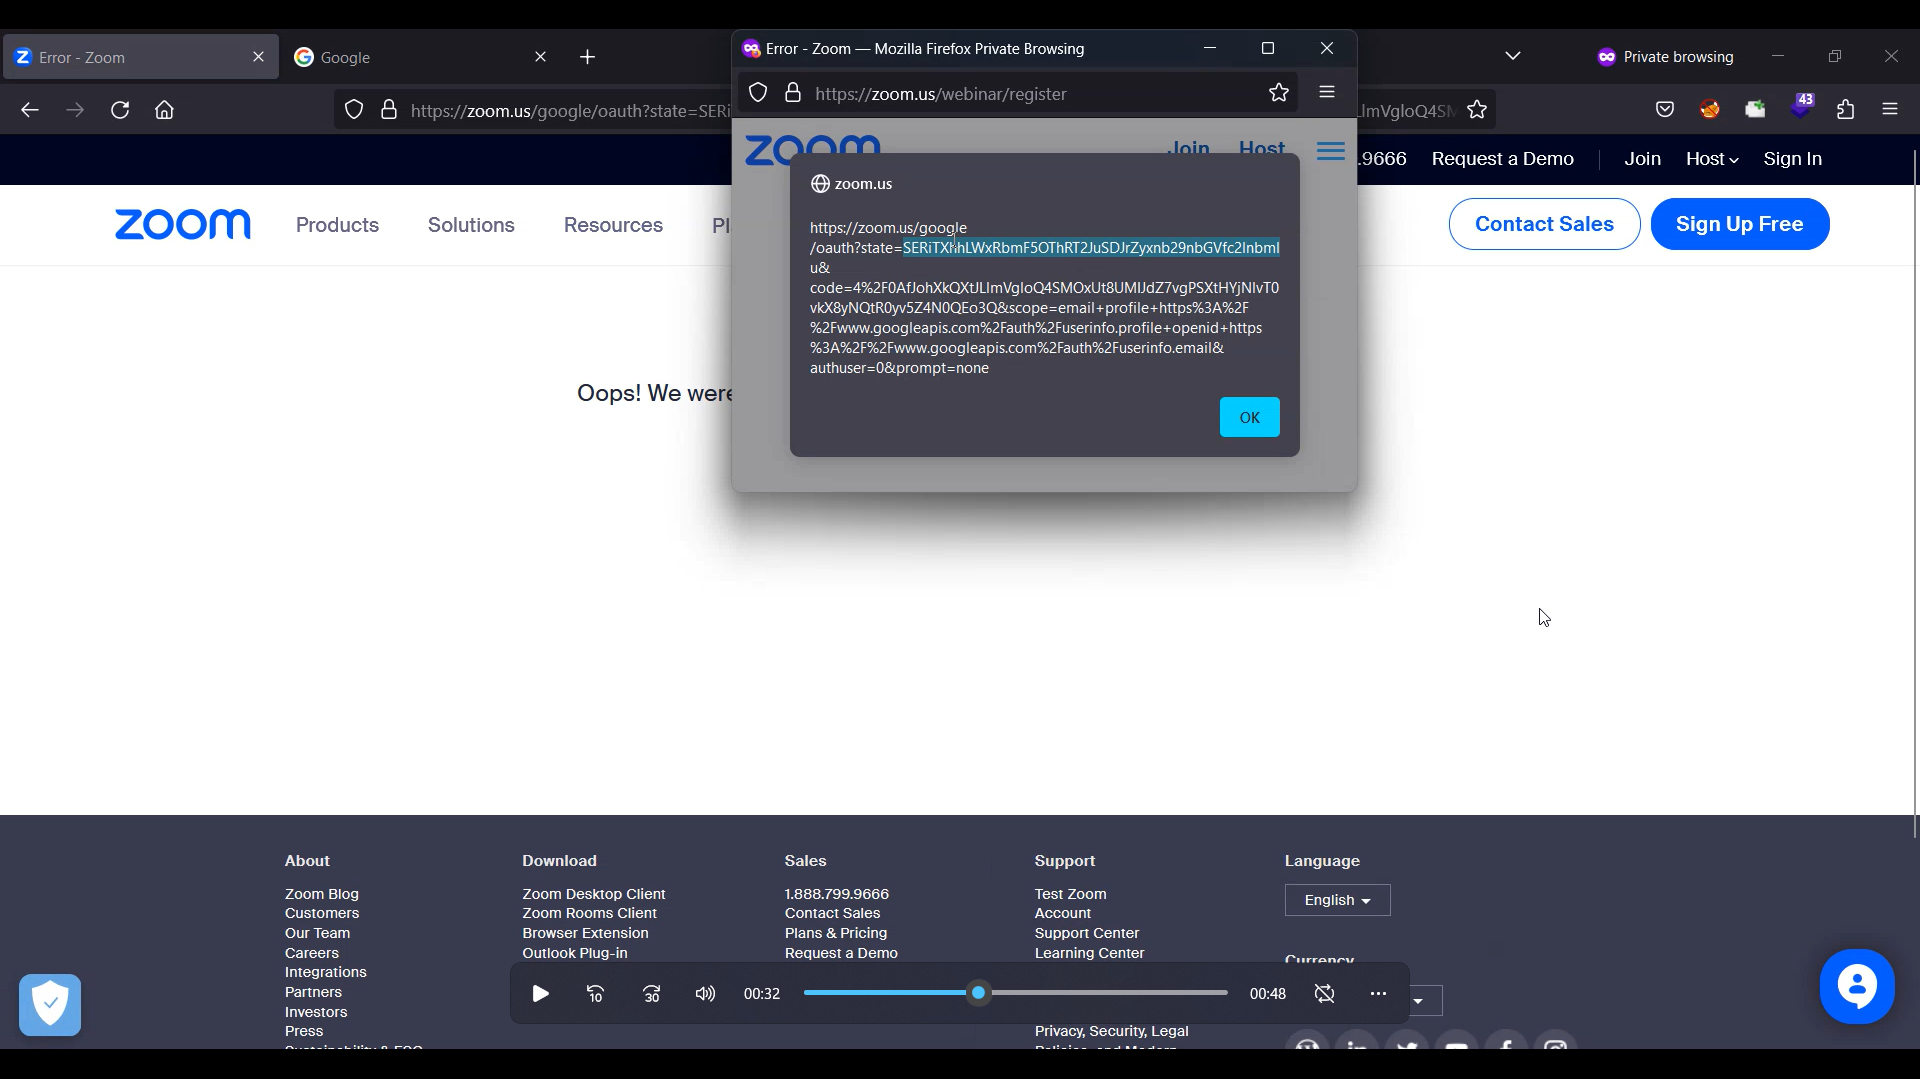Toggle the loop icon in player
This screenshot has height=1079, width=1920.
coord(1325,993)
